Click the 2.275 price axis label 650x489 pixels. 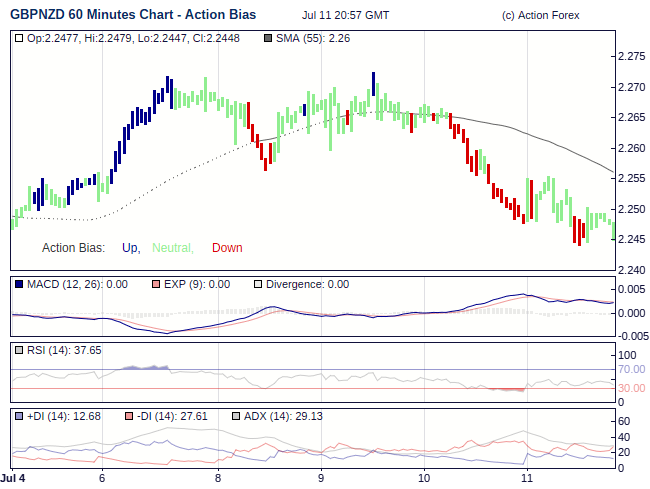coord(633,57)
